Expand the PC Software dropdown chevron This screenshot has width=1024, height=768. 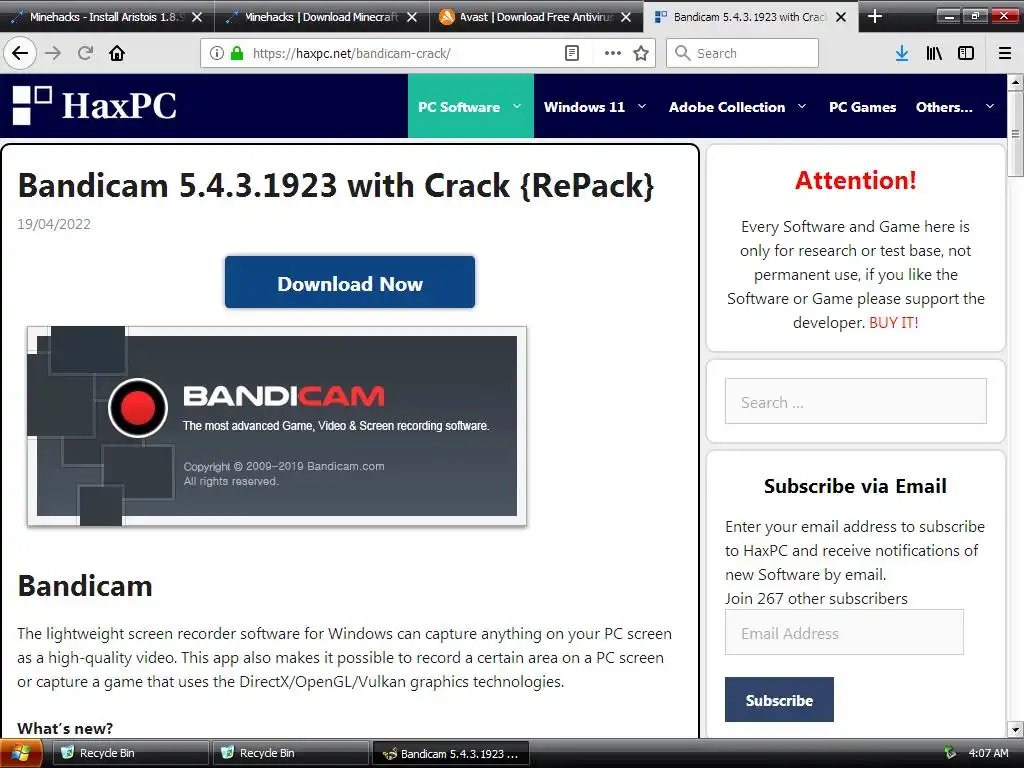coord(517,106)
